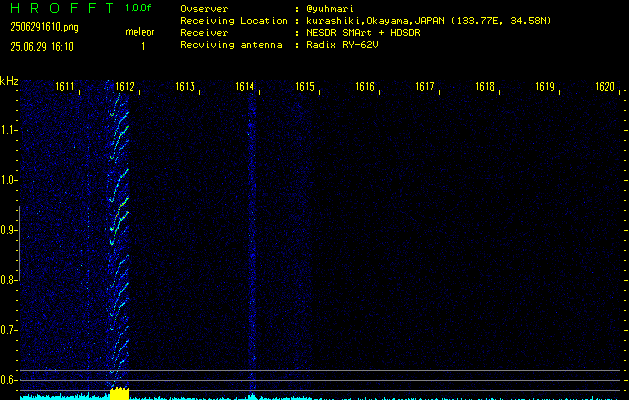The width and height of the screenshot is (629, 400).
Task: Click the timestamp 25.06.29 16:10
Action: [x=42, y=47]
